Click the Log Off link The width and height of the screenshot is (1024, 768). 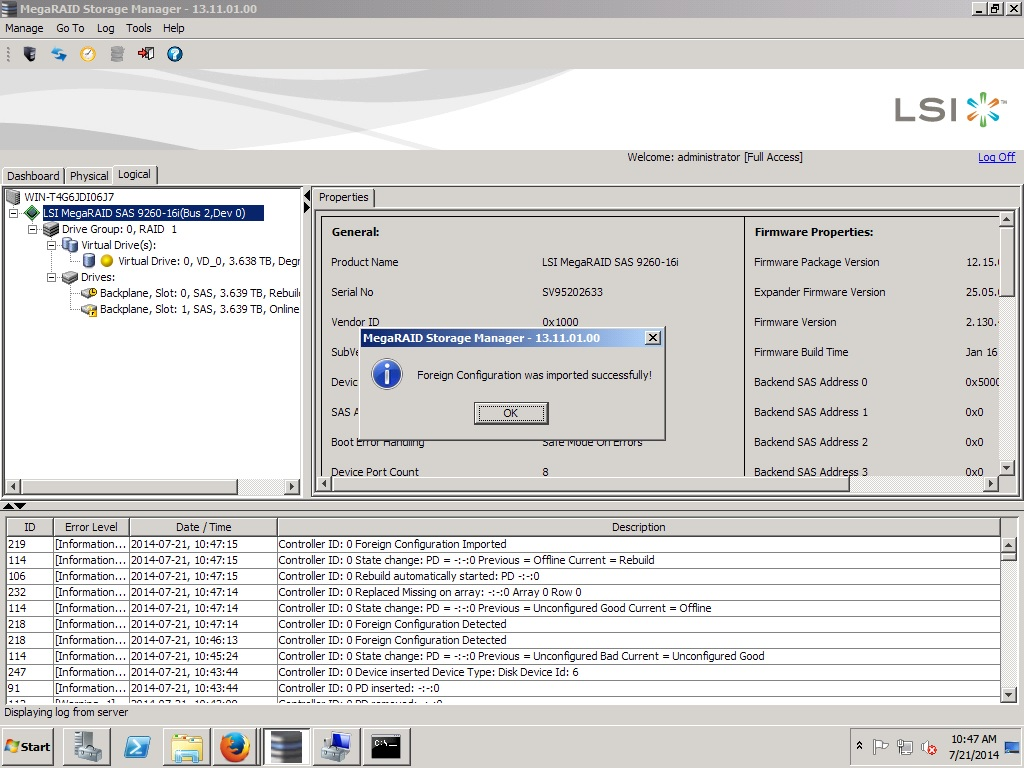point(996,157)
